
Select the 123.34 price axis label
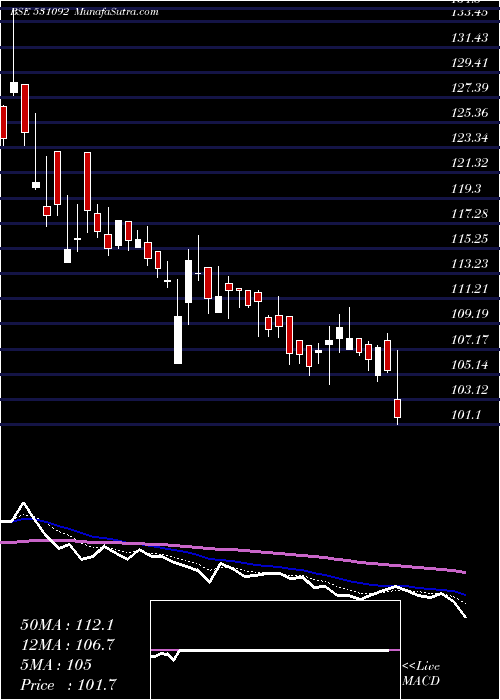(470, 138)
